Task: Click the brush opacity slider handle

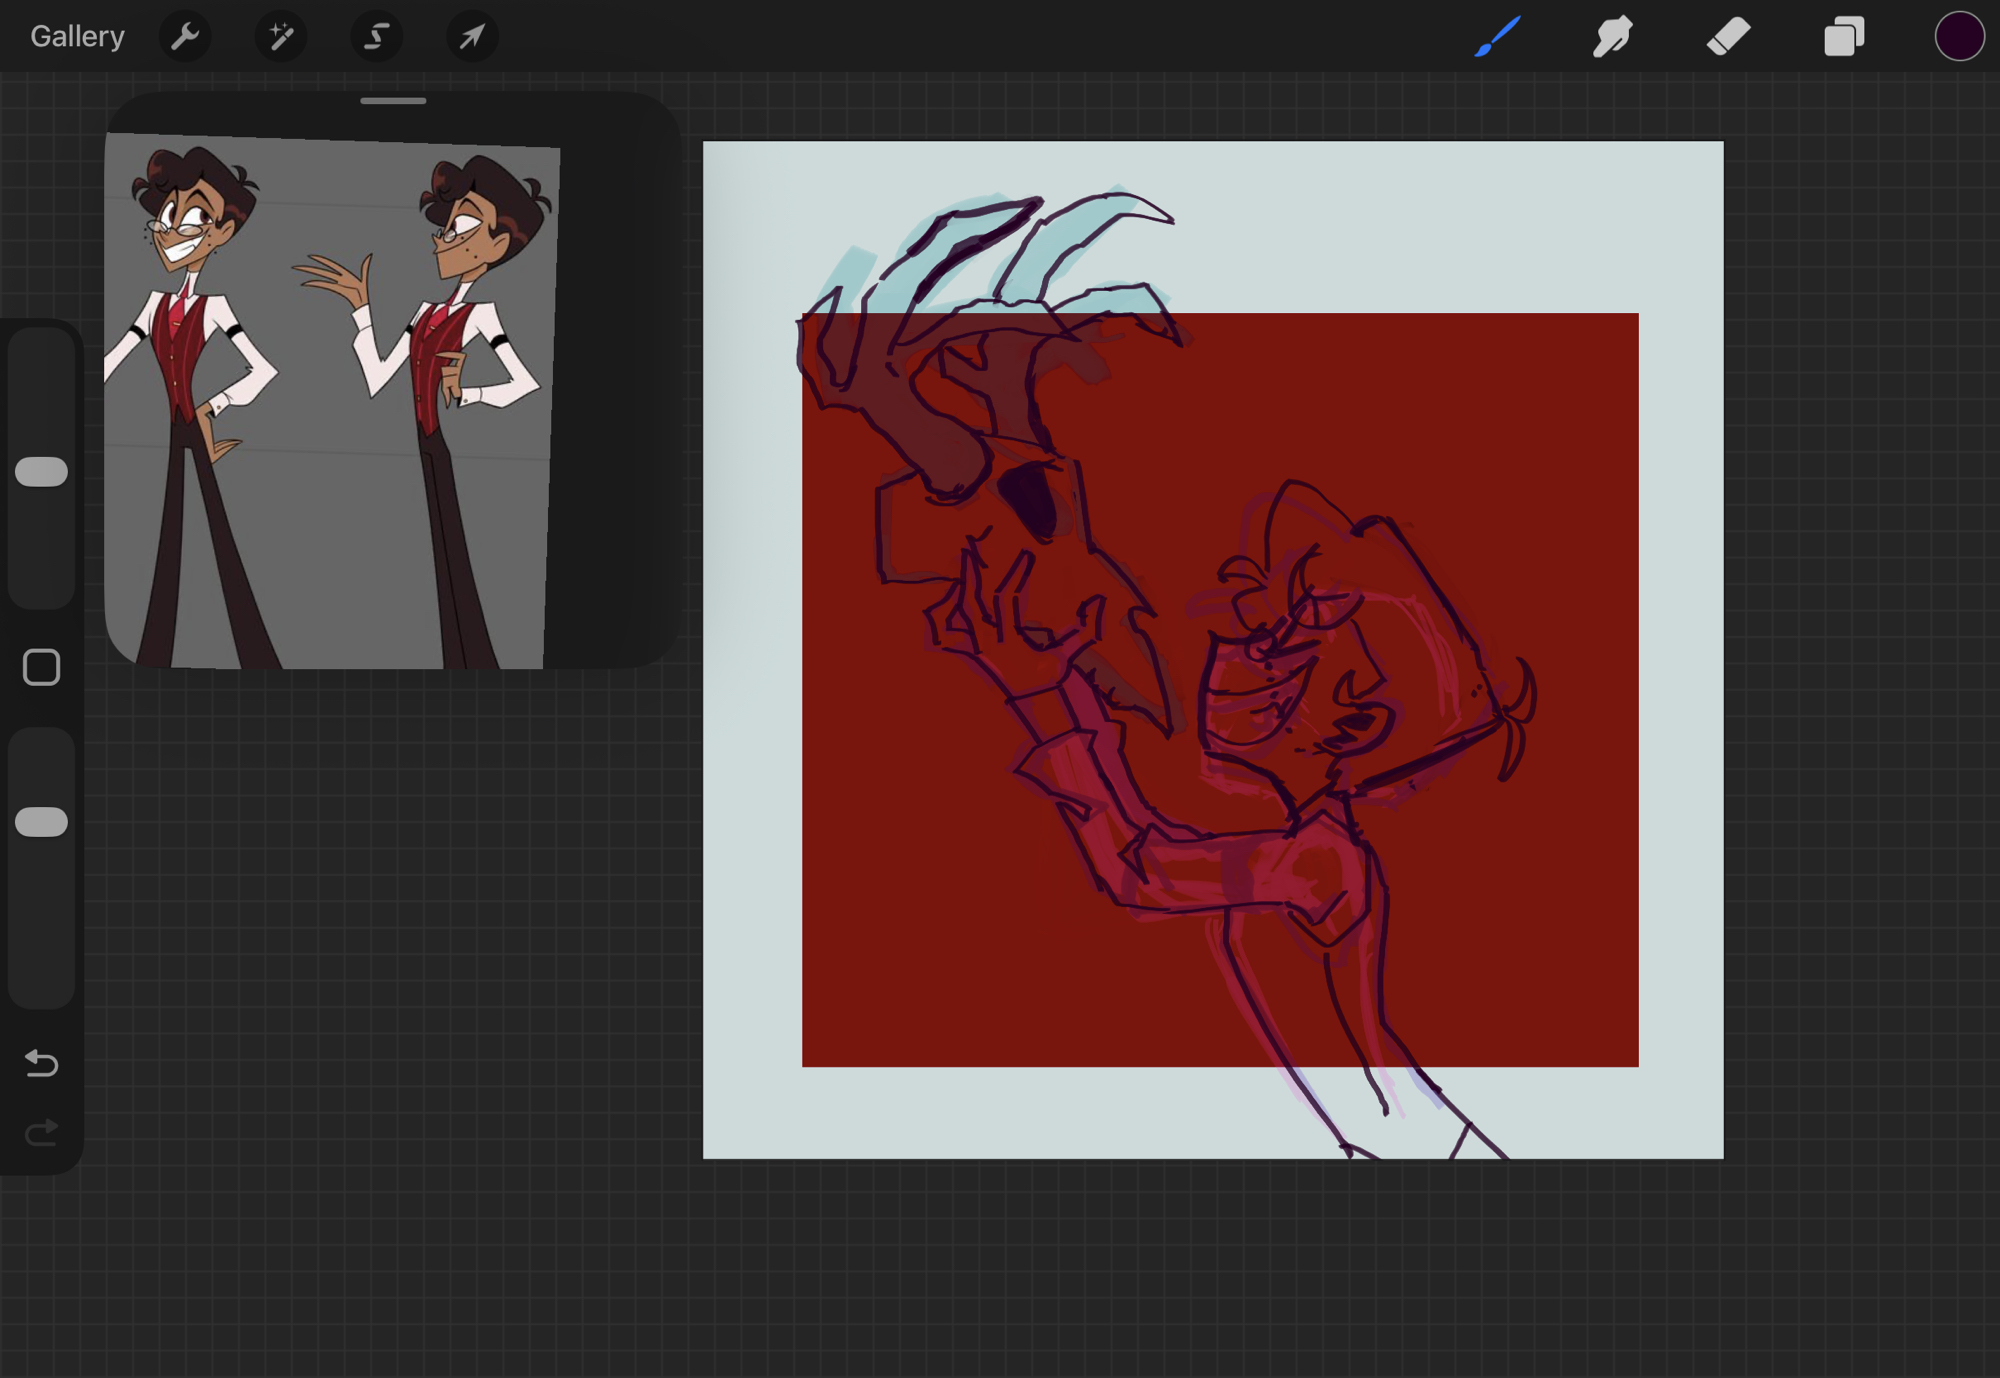Action: (x=42, y=822)
